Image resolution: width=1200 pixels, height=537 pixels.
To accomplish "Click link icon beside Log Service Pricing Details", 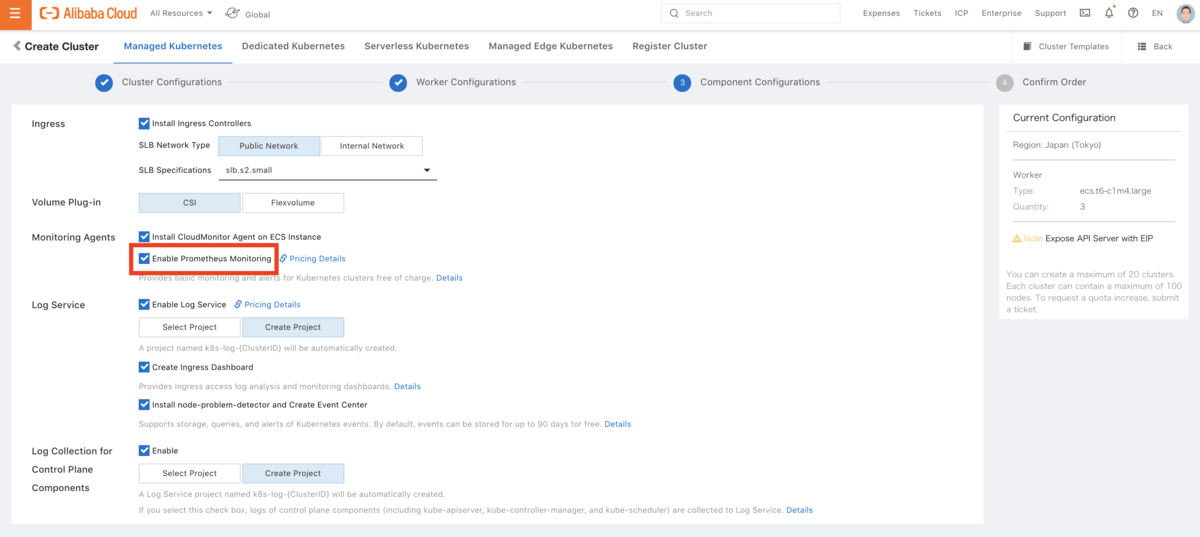I will pyautogui.click(x=238, y=304).
